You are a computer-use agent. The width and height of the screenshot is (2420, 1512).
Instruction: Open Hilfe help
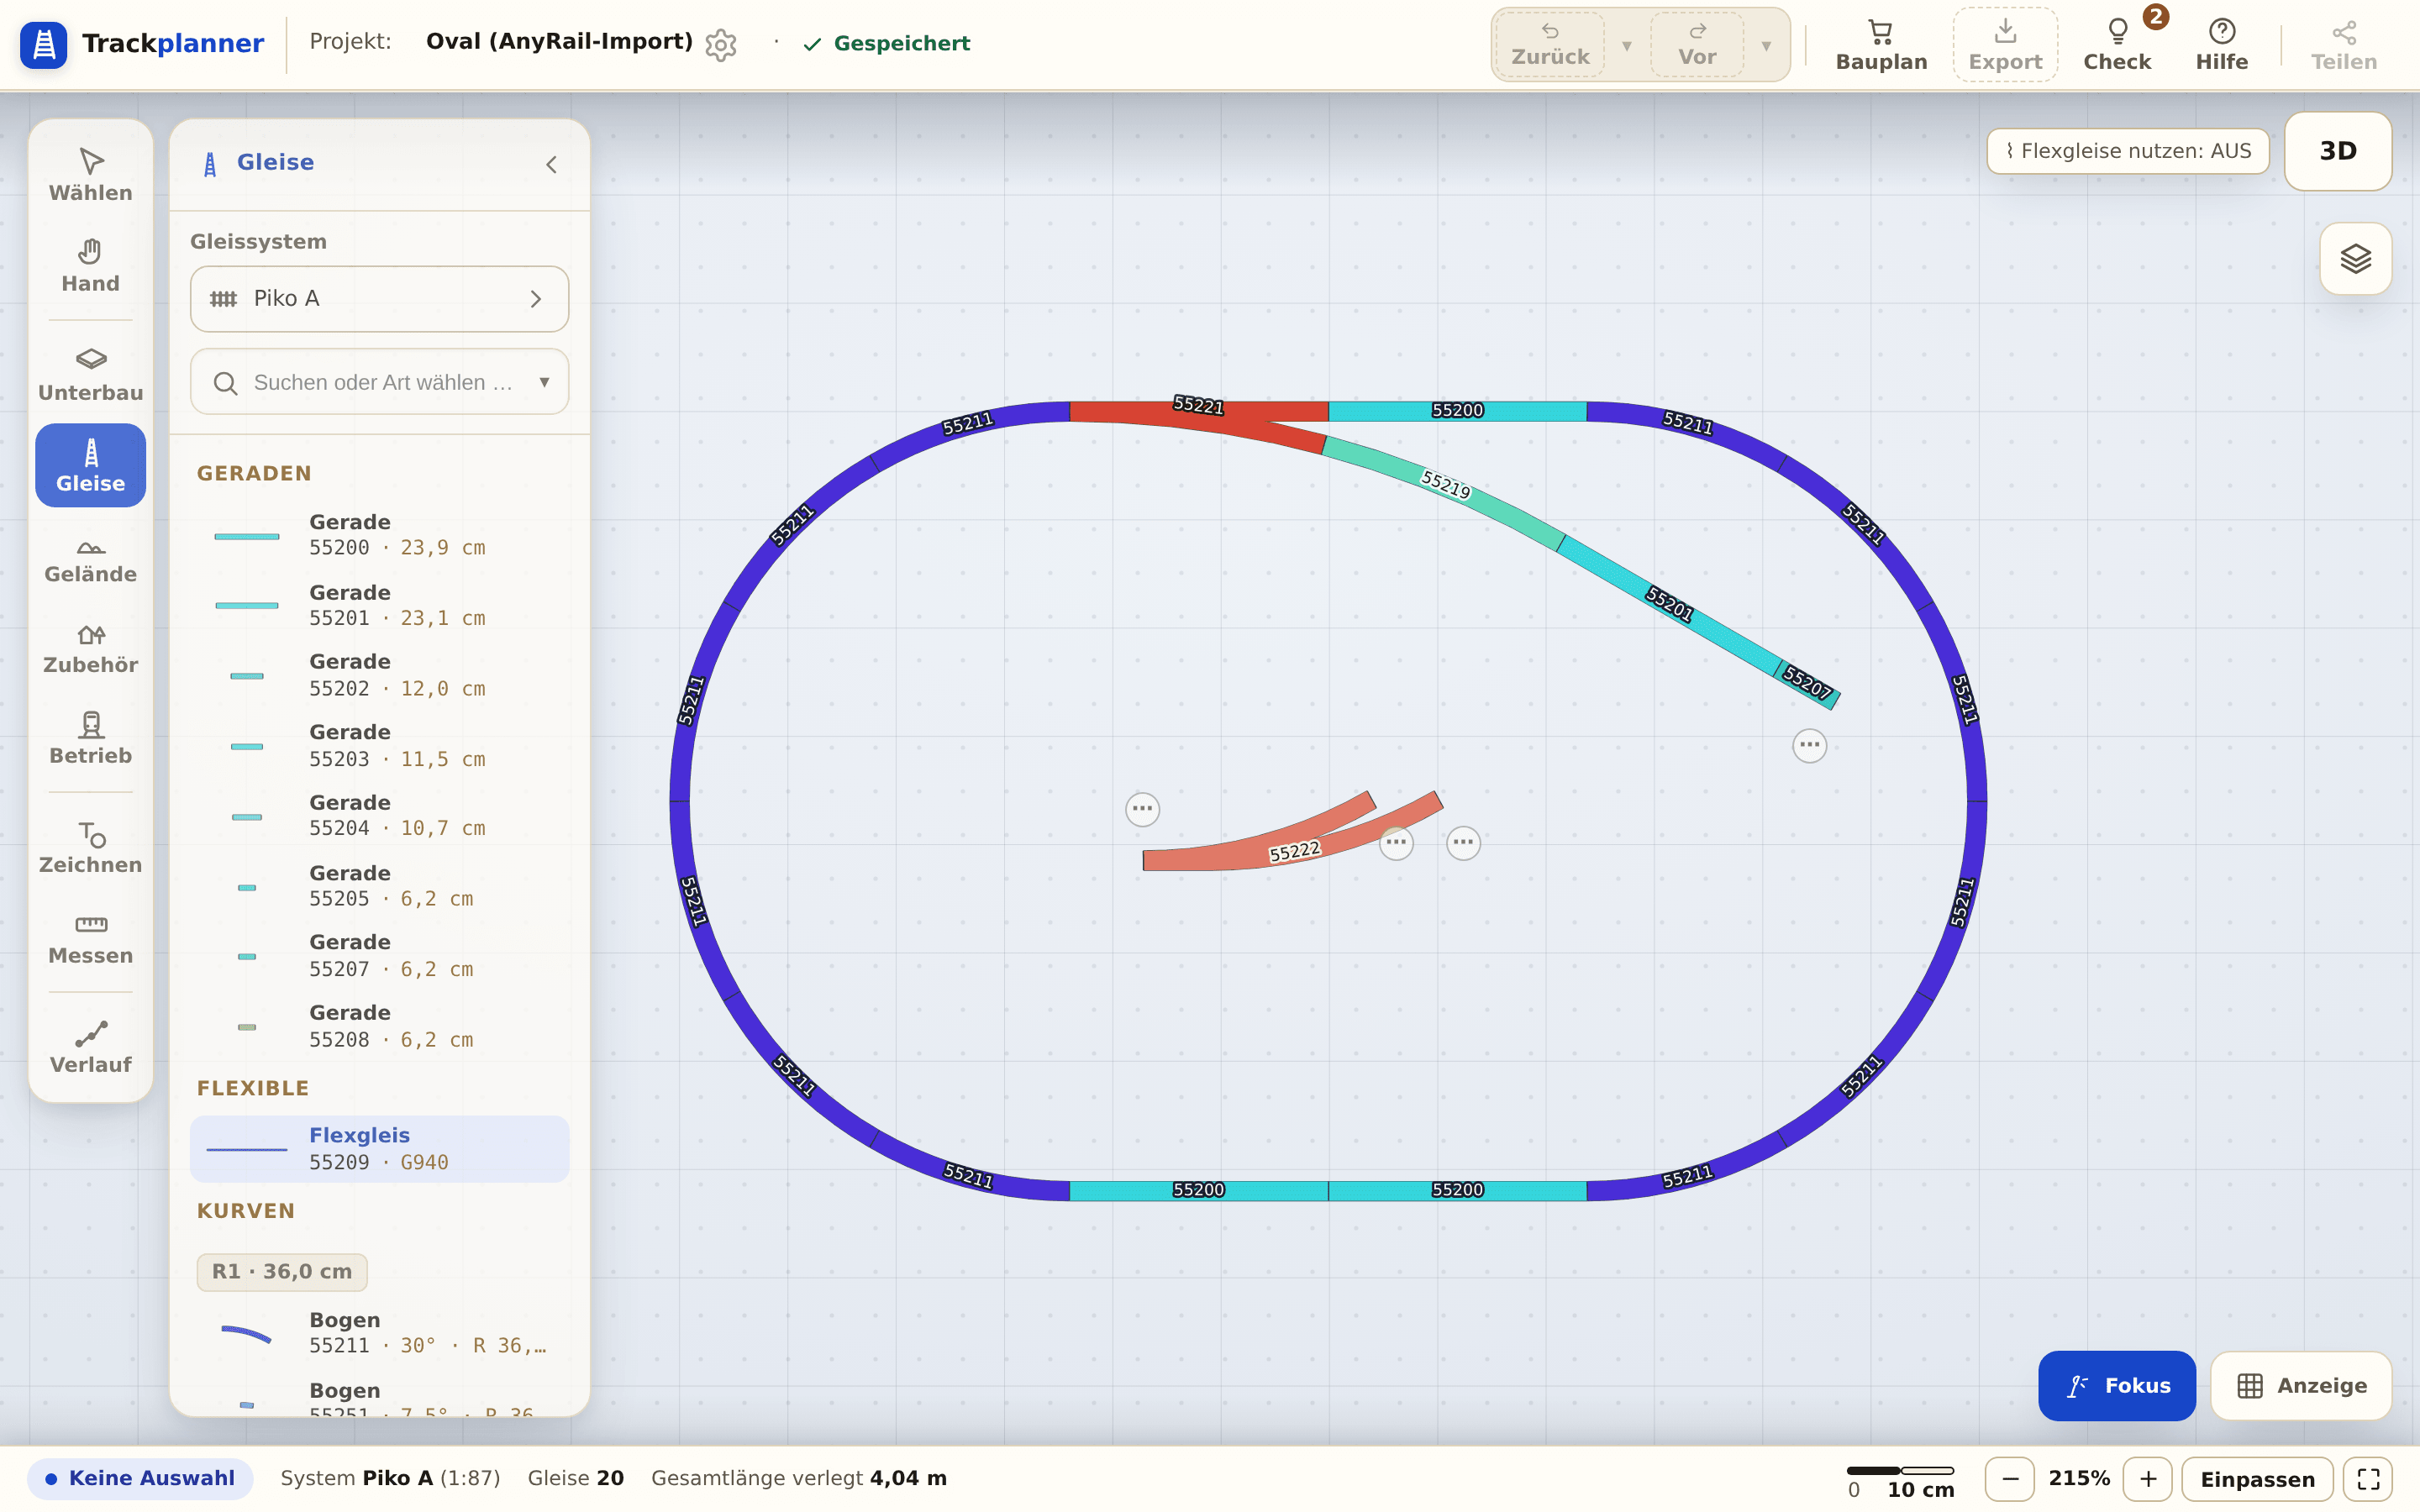click(x=2221, y=45)
